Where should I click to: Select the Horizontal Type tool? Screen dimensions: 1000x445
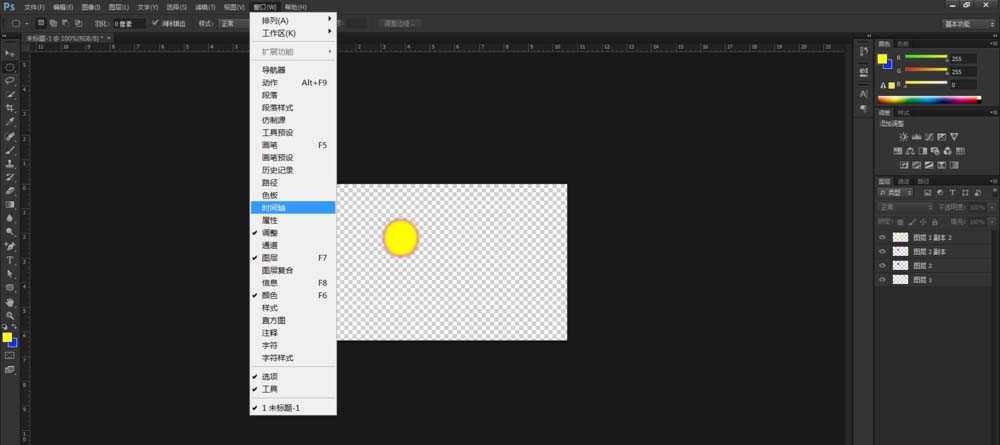tap(10, 259)
